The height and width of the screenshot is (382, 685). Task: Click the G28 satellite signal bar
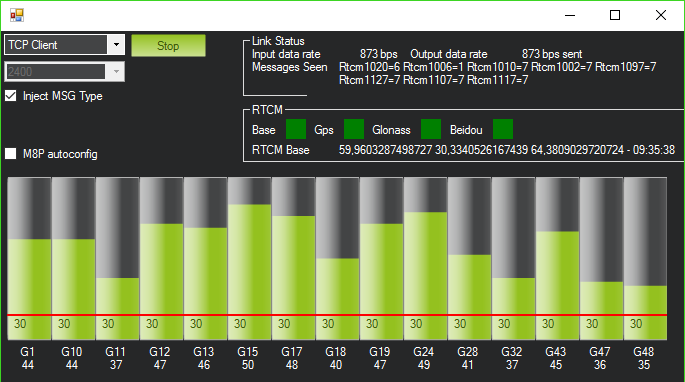470,258
